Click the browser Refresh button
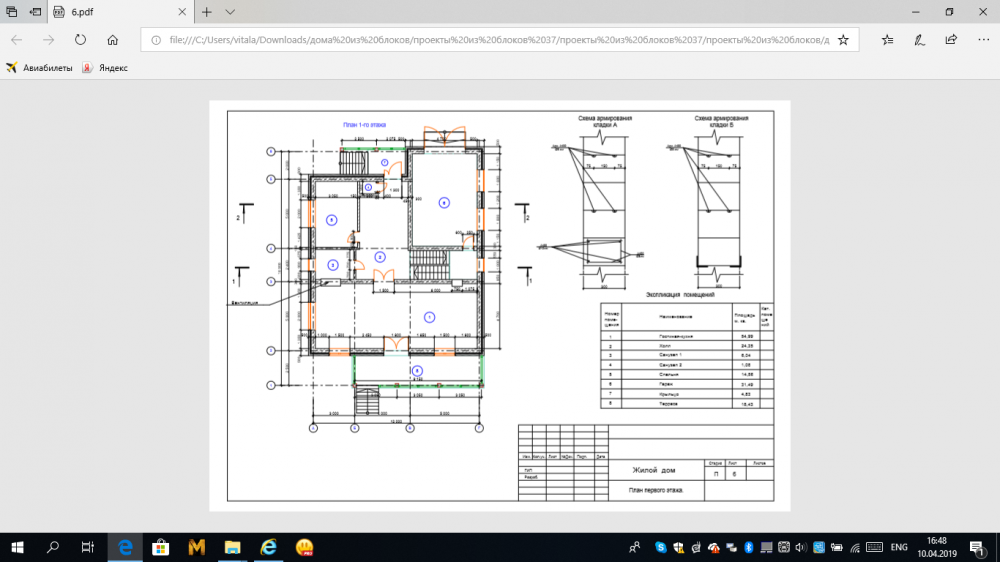Viewport: 1000px width, 562px height. (80, 40)
